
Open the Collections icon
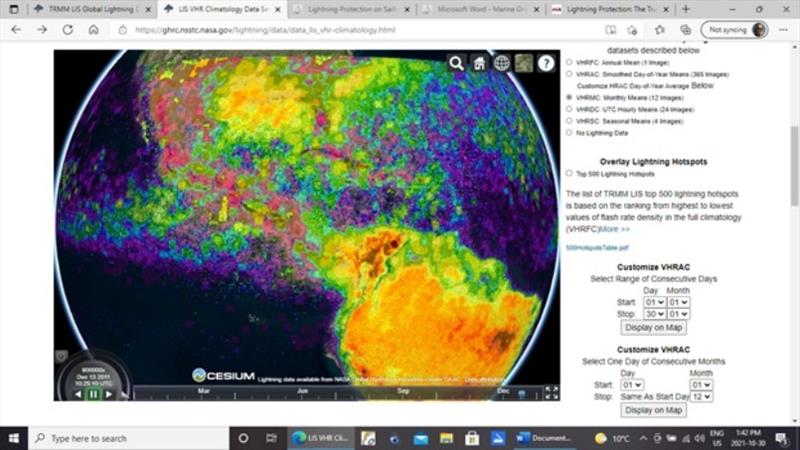click(685, 30)
